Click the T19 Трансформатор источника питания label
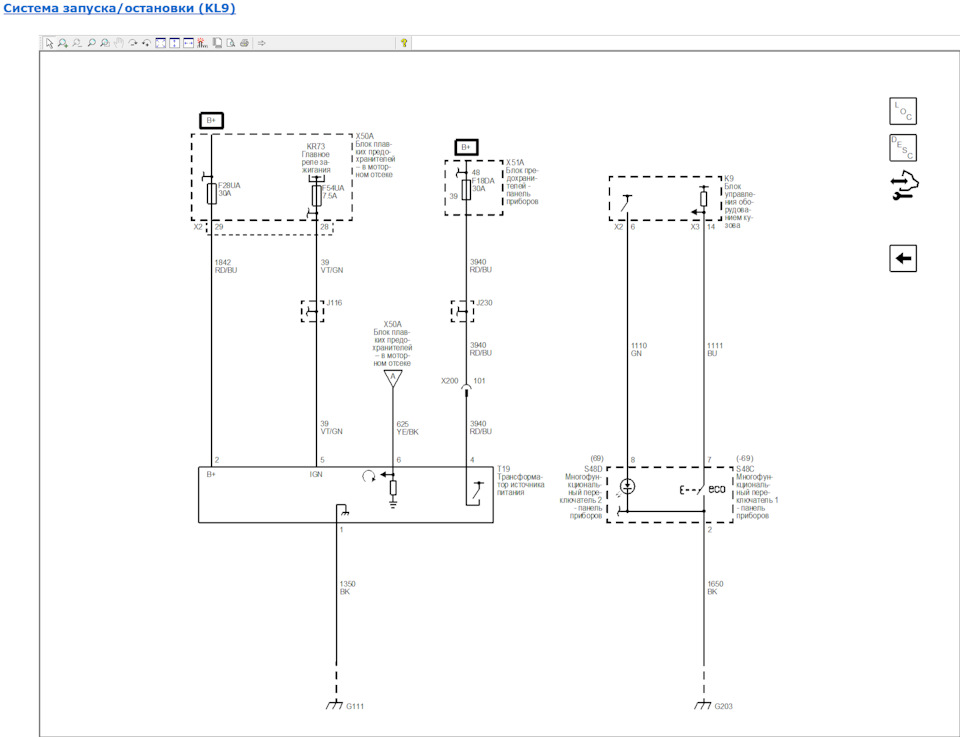 pyautogui.click(x=520, y=481)
